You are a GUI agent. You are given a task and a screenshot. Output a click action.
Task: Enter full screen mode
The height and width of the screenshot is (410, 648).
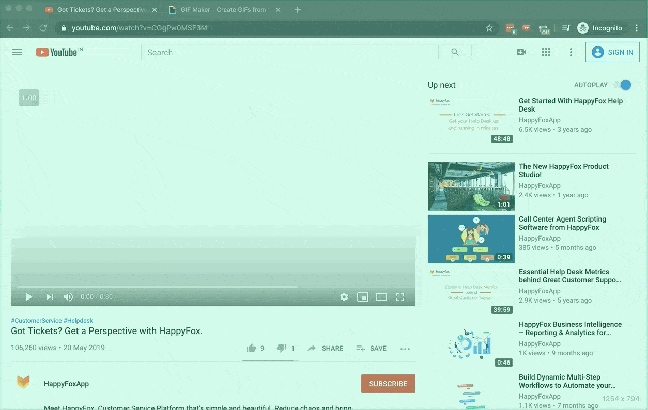[400, 297]
